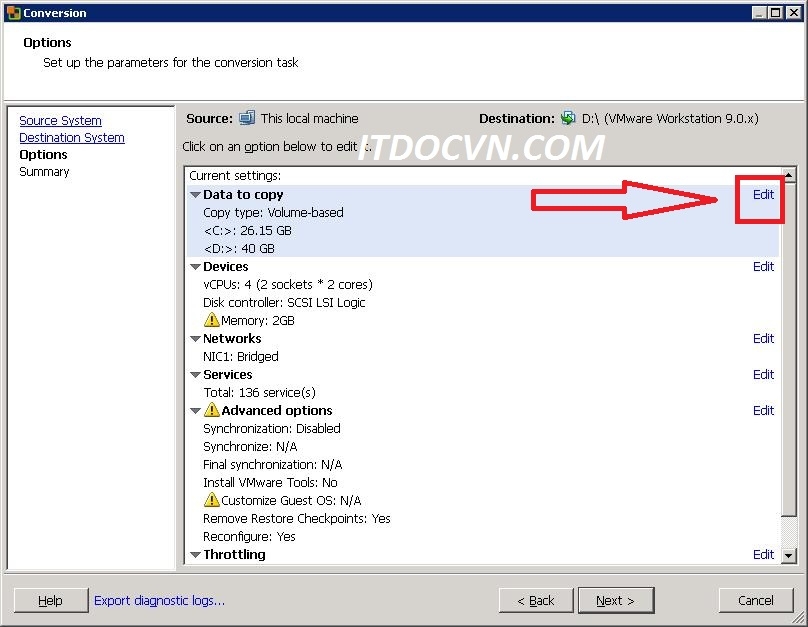
Task: Collapse the Services section
Action: point(195,375)
